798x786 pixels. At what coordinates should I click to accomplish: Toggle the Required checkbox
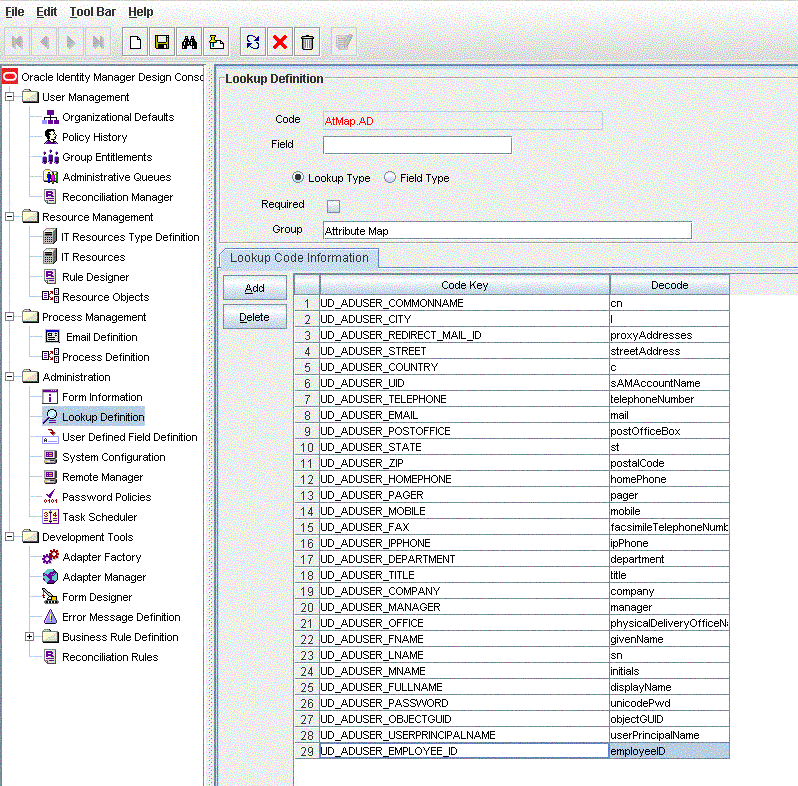[334, 206]
